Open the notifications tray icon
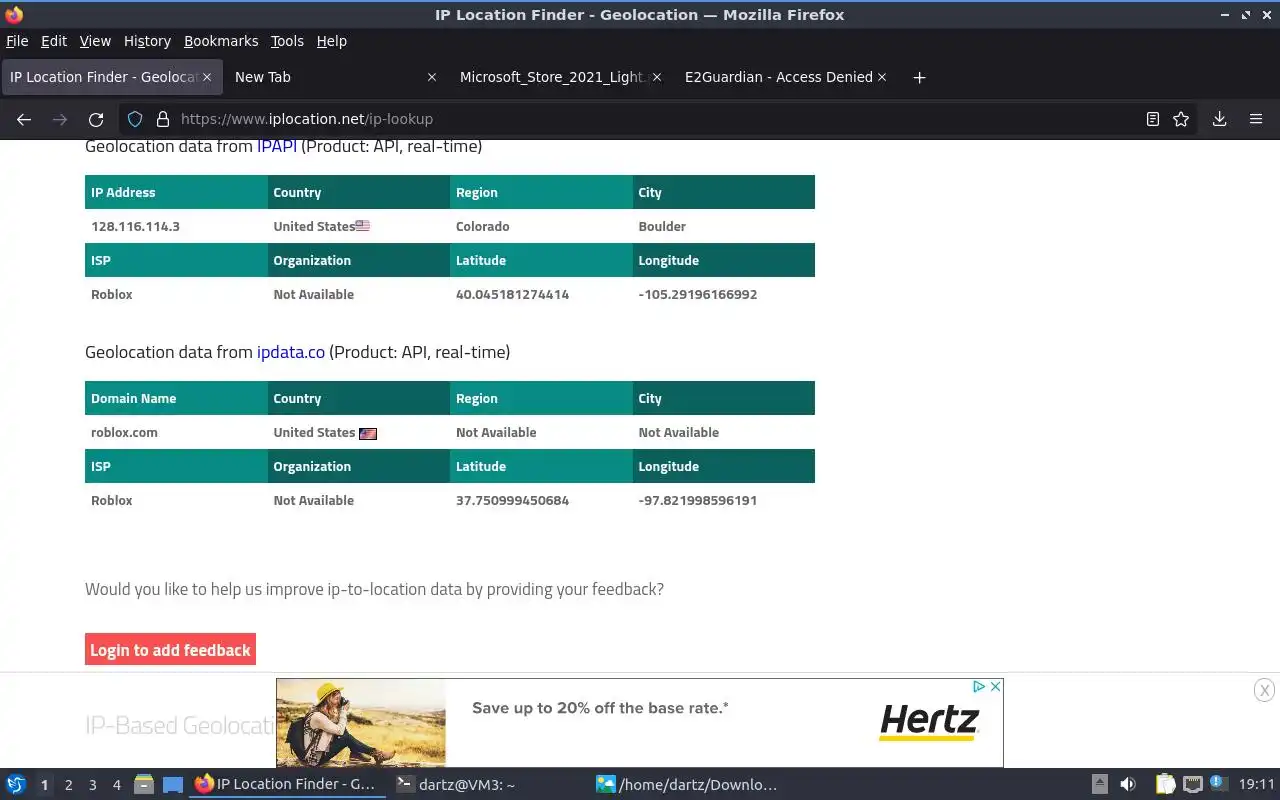The width and height of the screenshot is (1280, 800). (x=1217, y=784)
